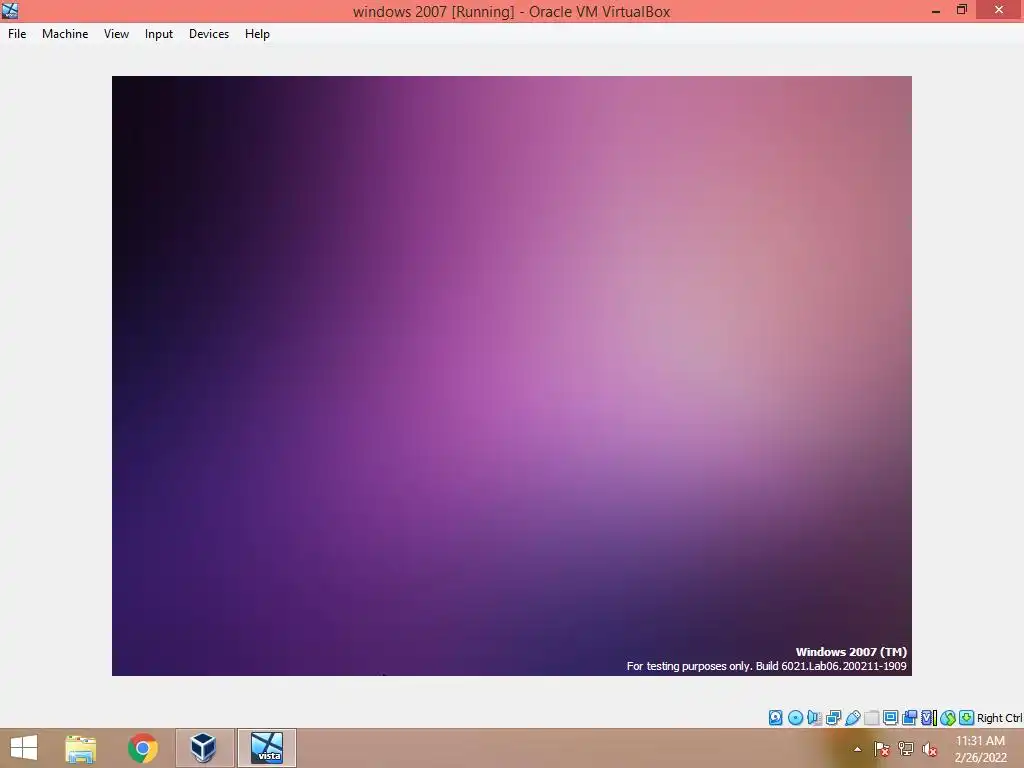
Task: Open the Devices menu
Action: 209,34
